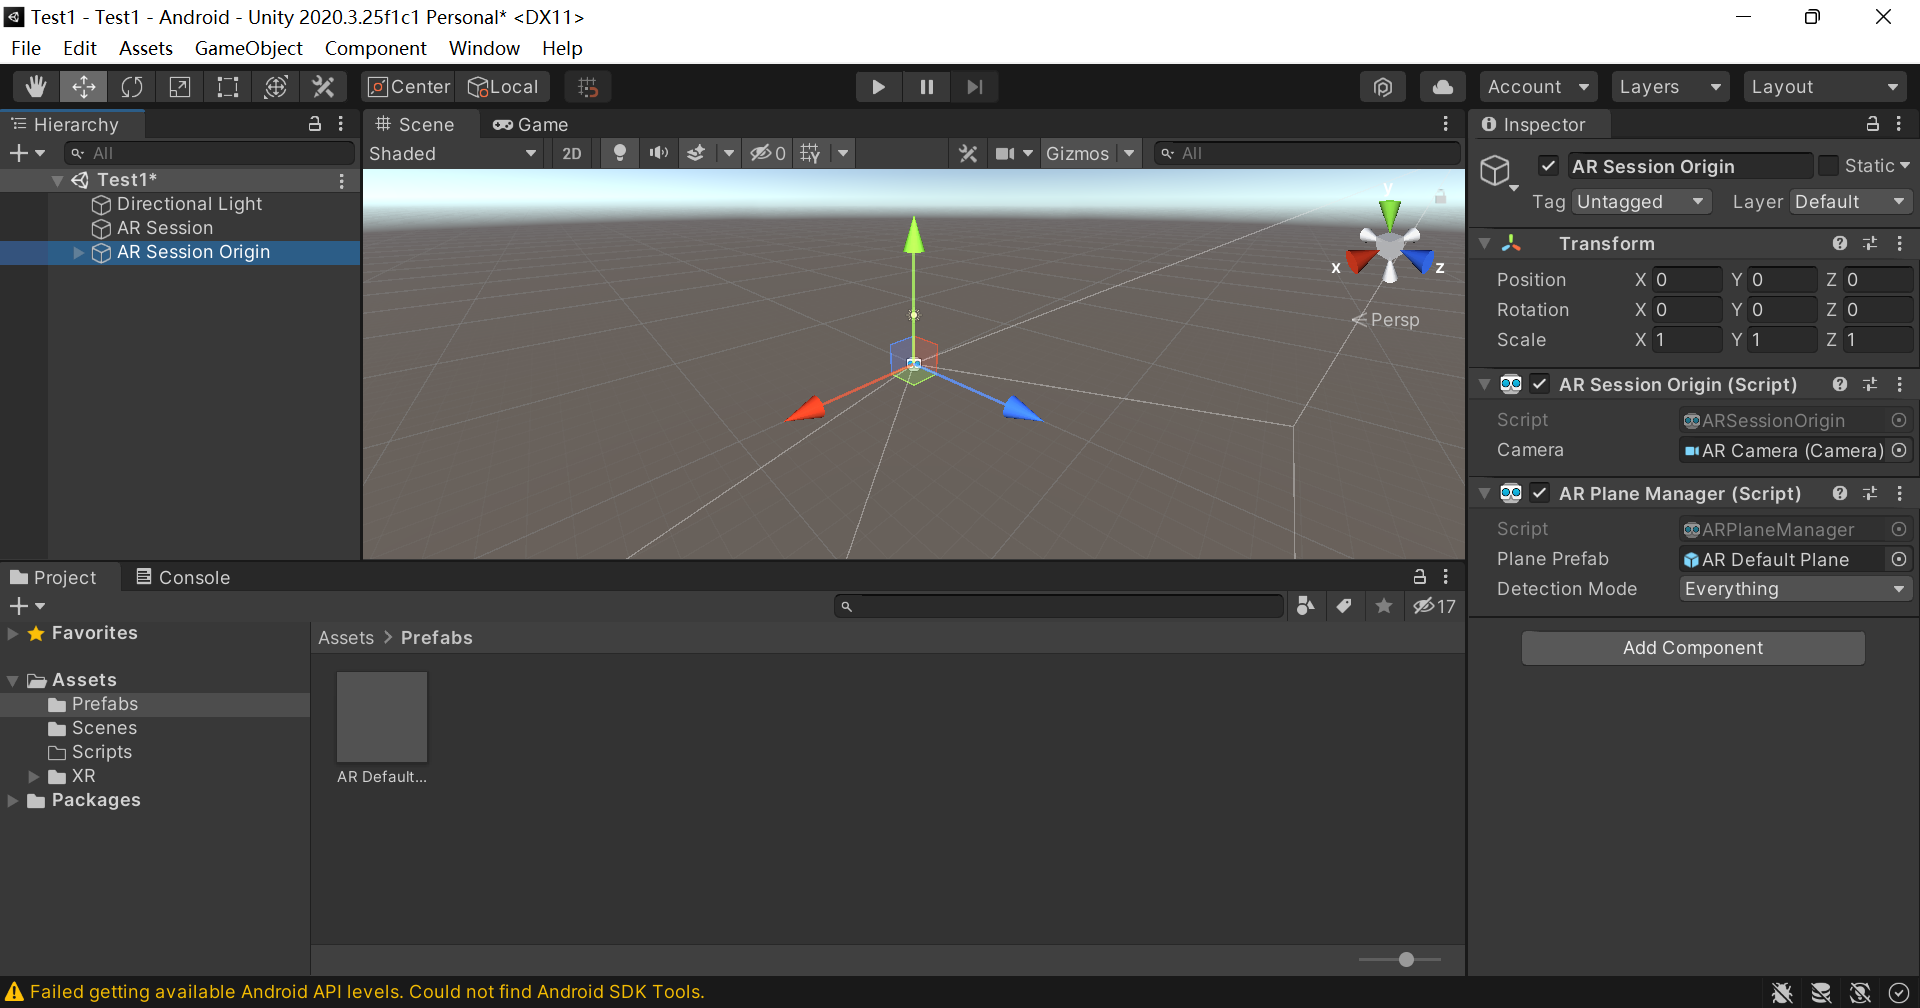Screen dimensions: 1920x1008
Task: Toggle scene grid visibility
Action: click(x=810, y=153)
